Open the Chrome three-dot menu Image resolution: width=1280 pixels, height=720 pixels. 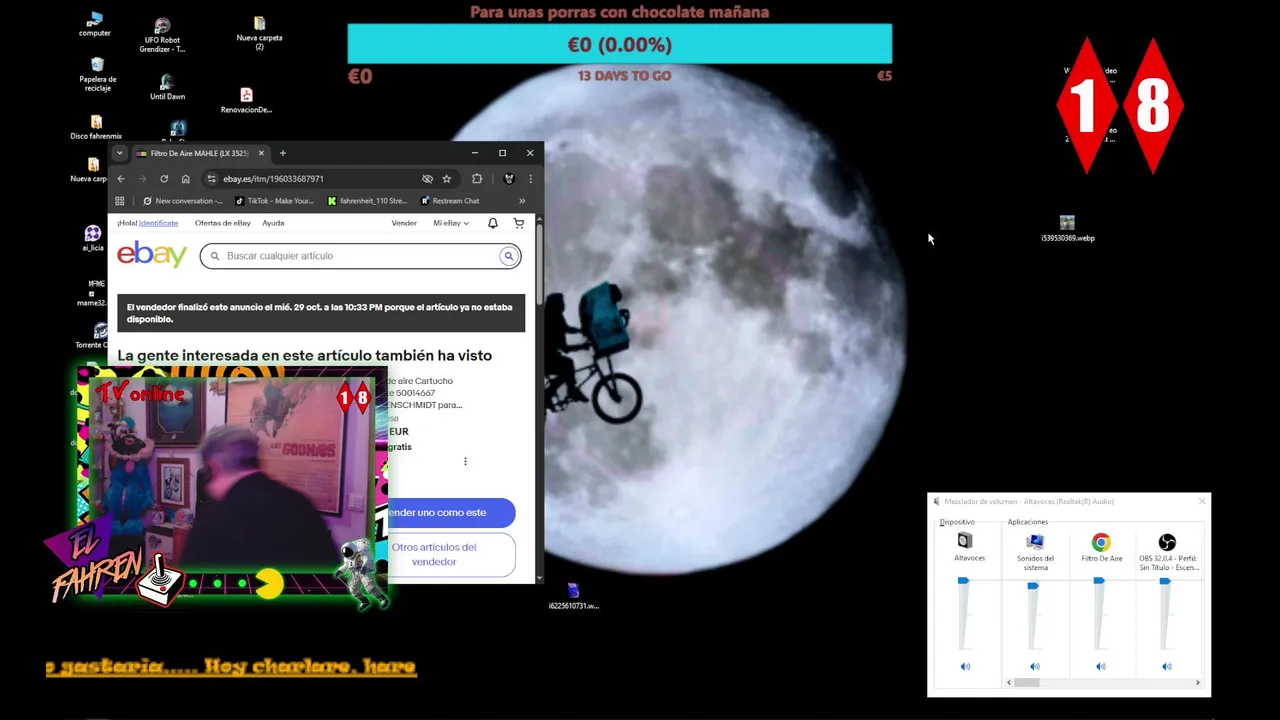[x=530, y=179]
